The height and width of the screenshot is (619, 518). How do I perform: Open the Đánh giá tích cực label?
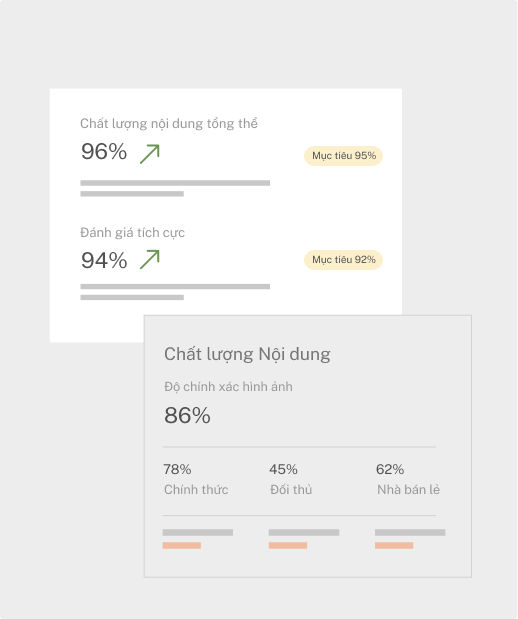[x=133, y=233]
